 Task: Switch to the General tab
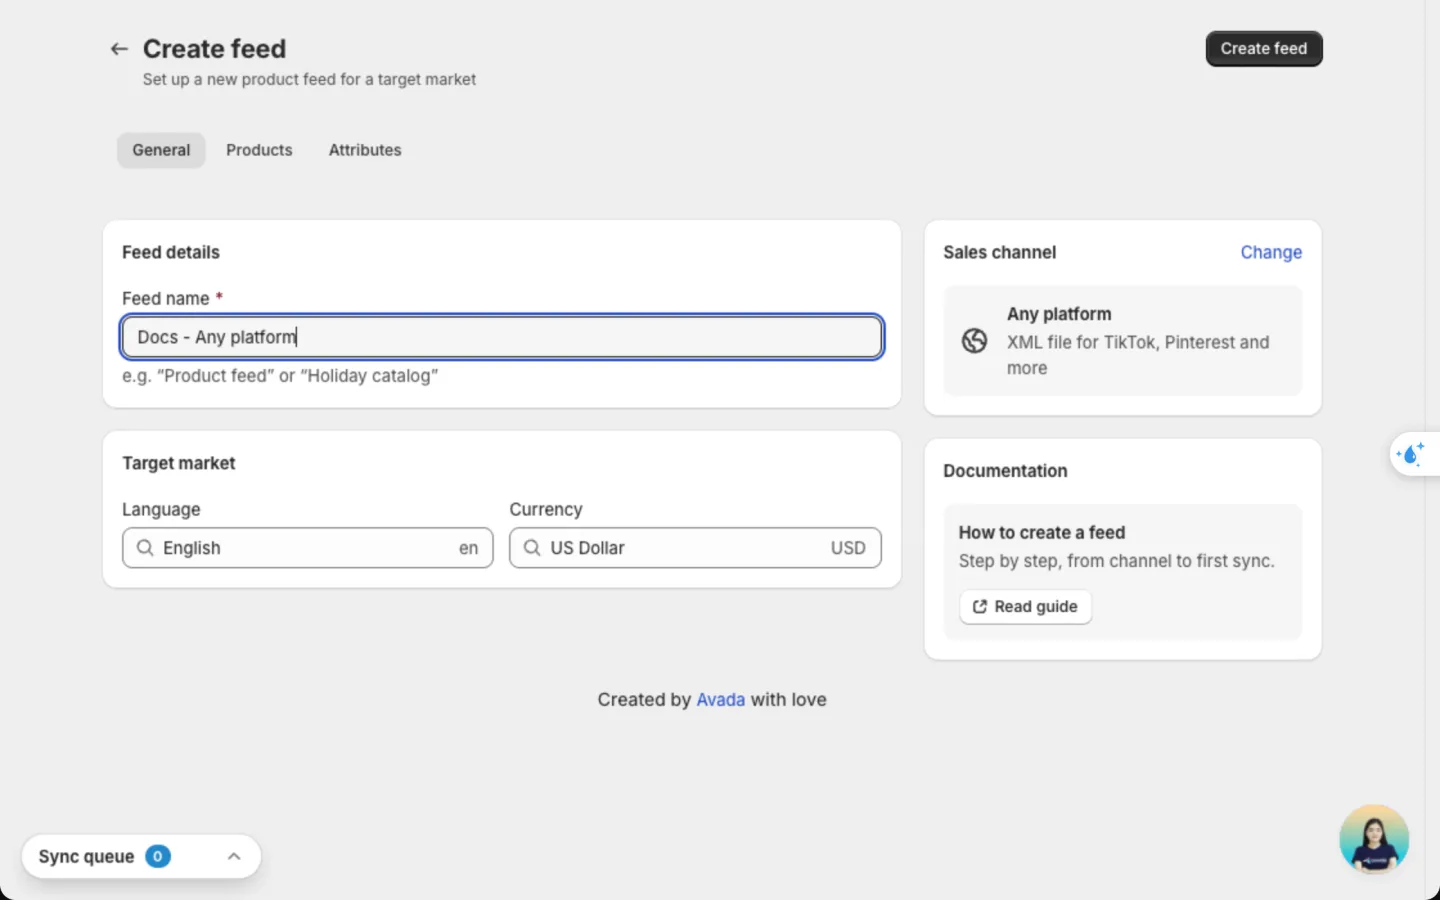[x=161, y=150]
